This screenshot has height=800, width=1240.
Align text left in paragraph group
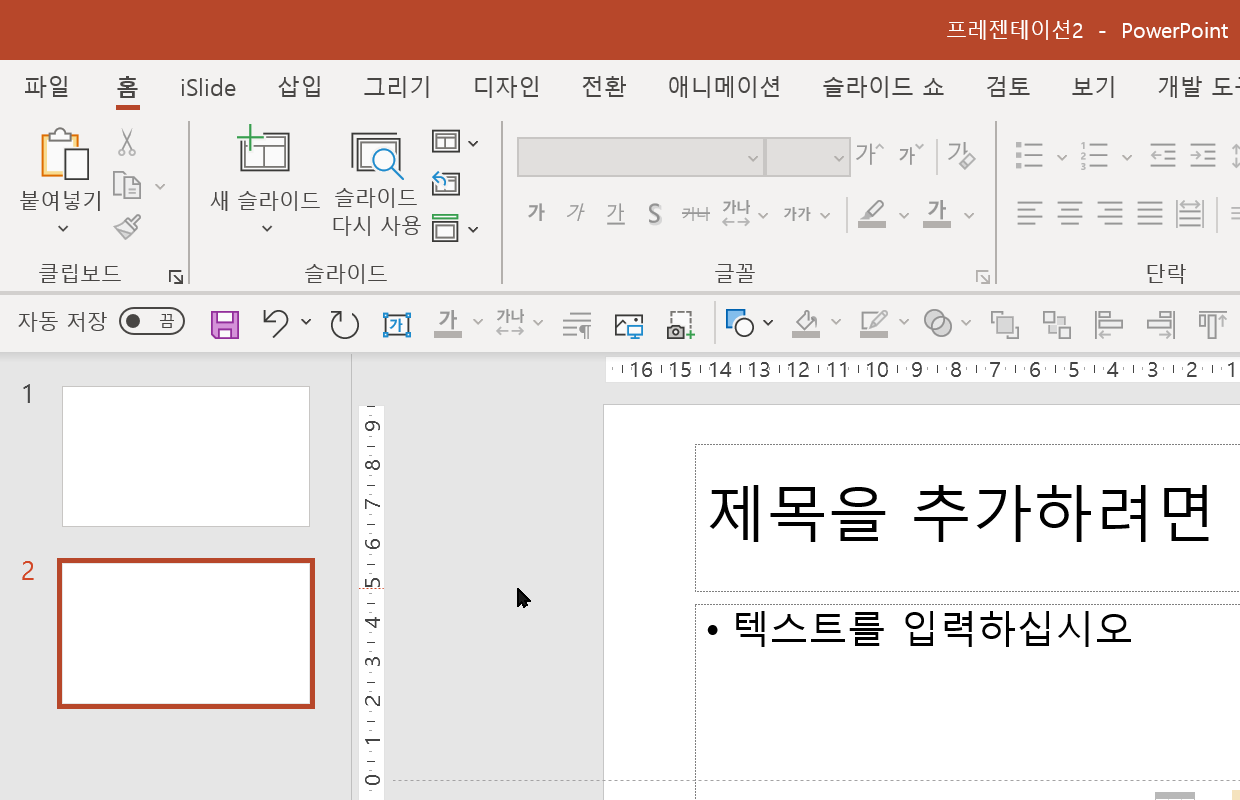(x=1030, y=212)
